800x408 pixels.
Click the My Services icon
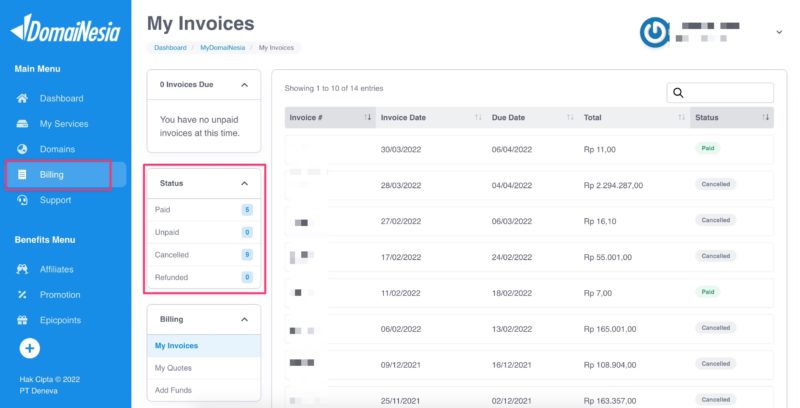[22, 124]
